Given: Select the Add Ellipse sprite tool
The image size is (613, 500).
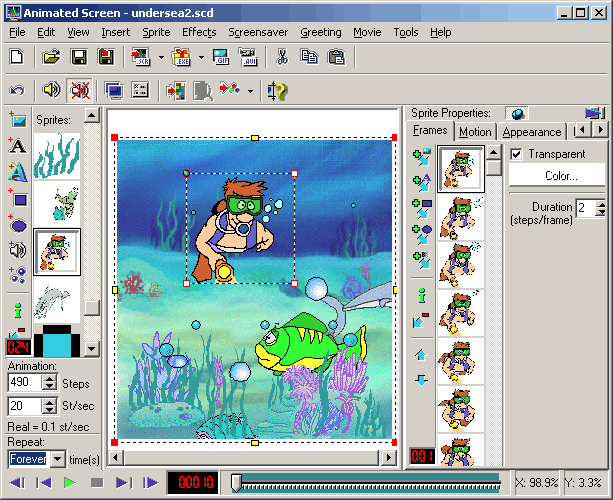Looking at the screenshot, I should (18, 225).
